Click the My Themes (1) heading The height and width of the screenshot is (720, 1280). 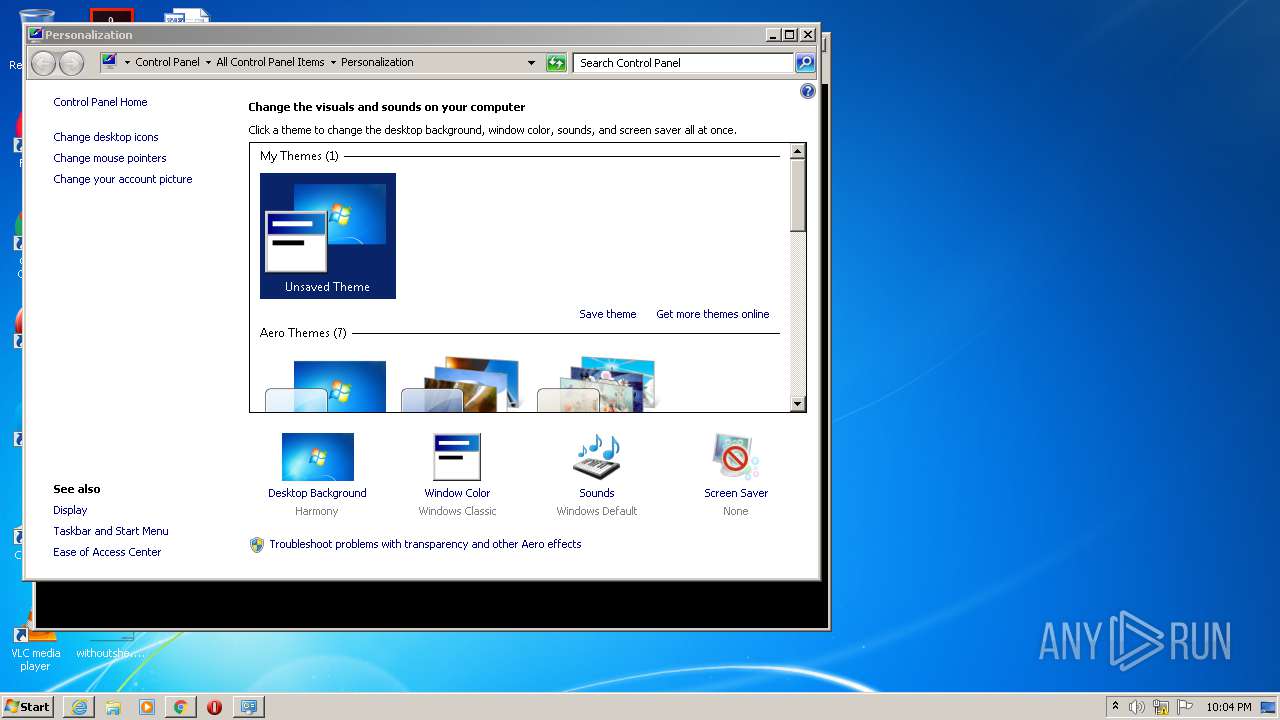[x=299, y=156]
